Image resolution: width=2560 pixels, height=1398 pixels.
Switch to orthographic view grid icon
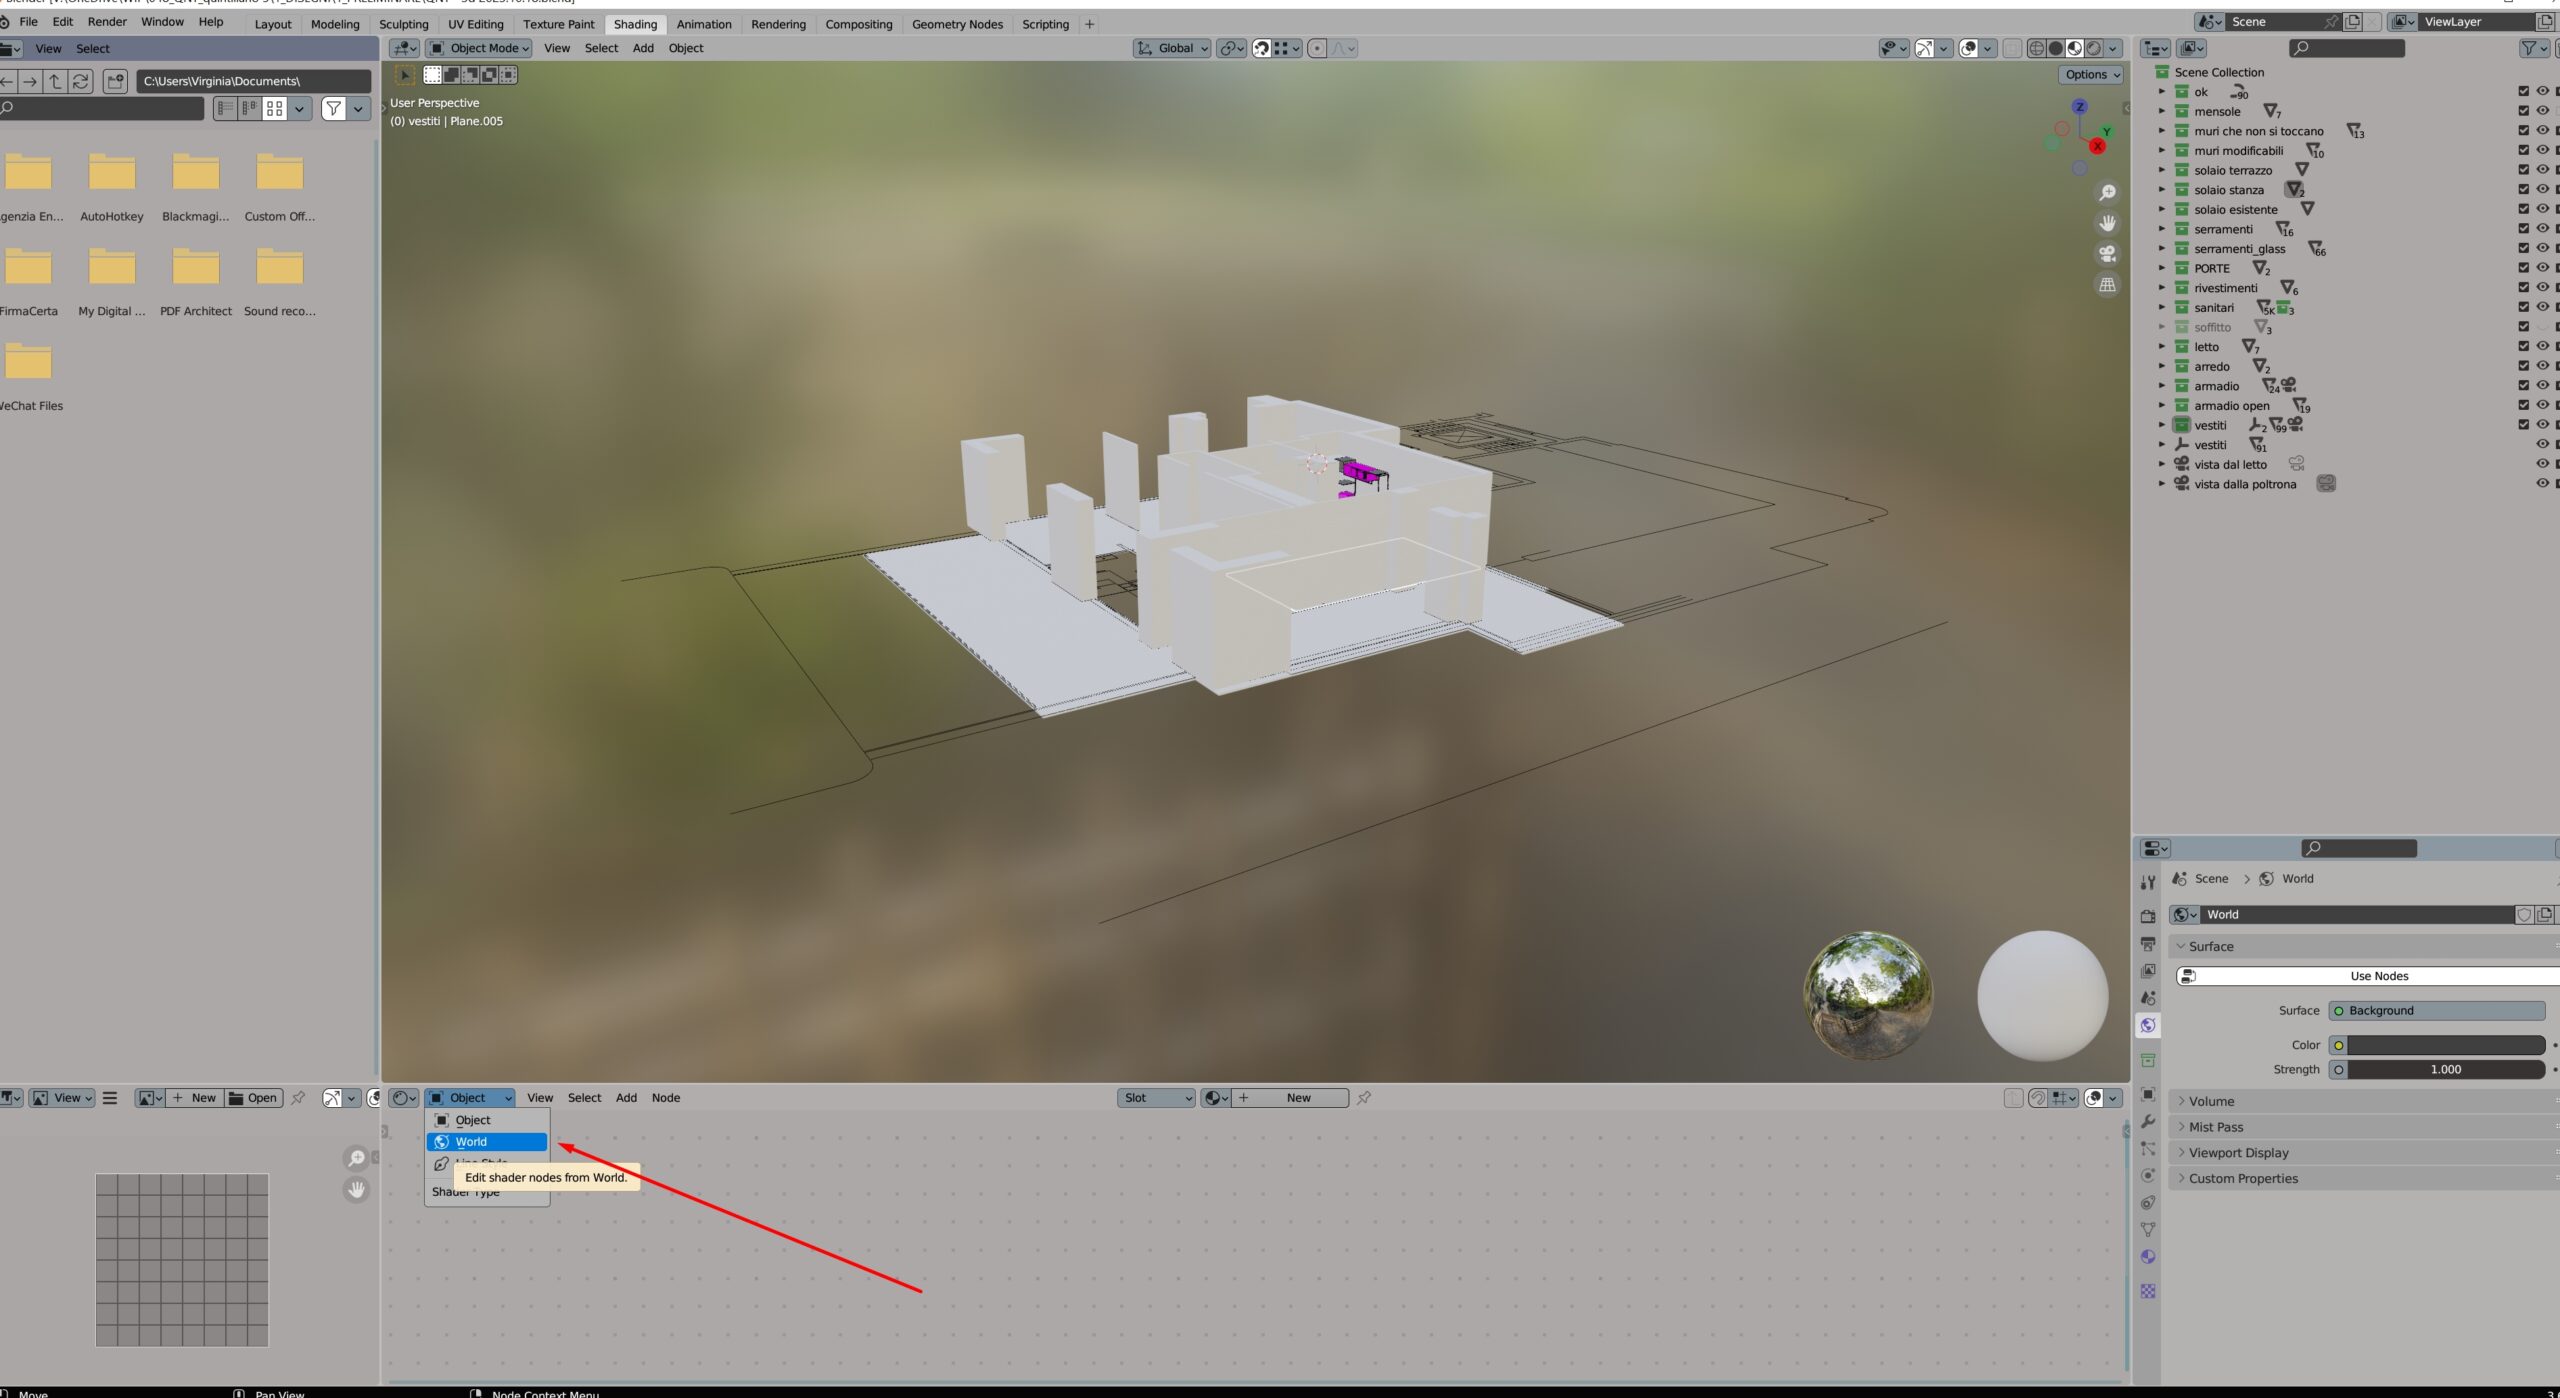(x=2107, y=285)
